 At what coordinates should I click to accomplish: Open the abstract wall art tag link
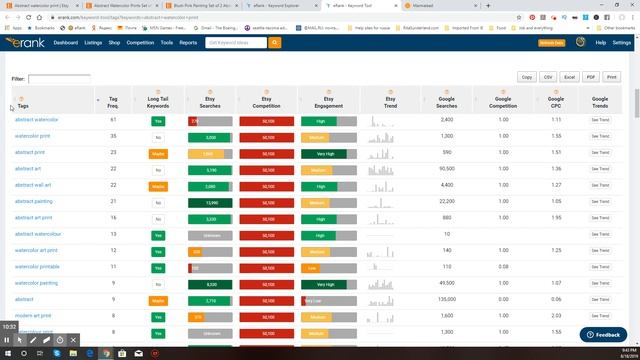tap(33, 185)
